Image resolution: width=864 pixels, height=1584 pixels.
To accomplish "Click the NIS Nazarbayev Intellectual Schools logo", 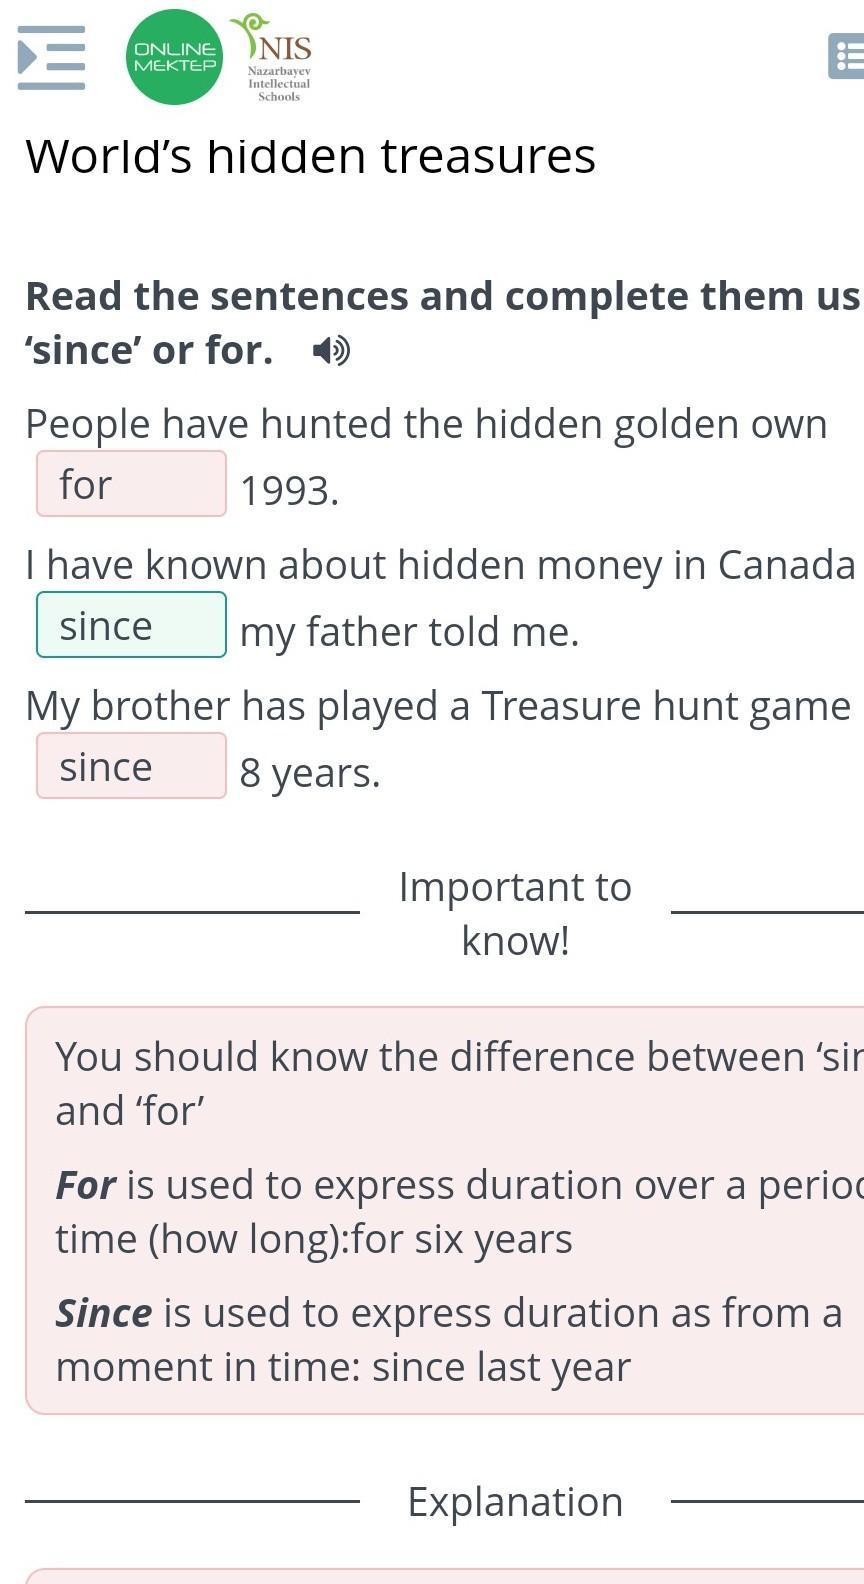I will tap(277, 58).
